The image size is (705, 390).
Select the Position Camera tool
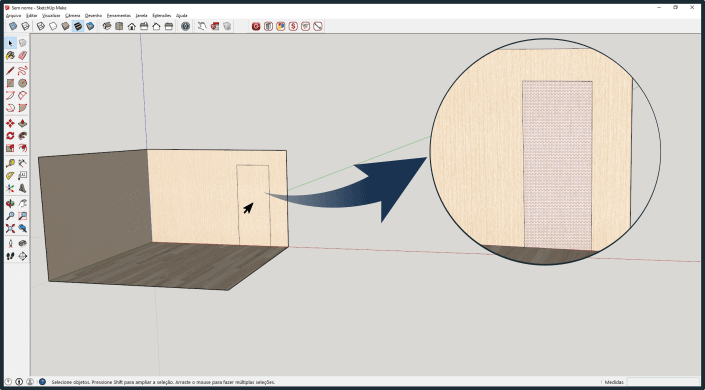10,243
